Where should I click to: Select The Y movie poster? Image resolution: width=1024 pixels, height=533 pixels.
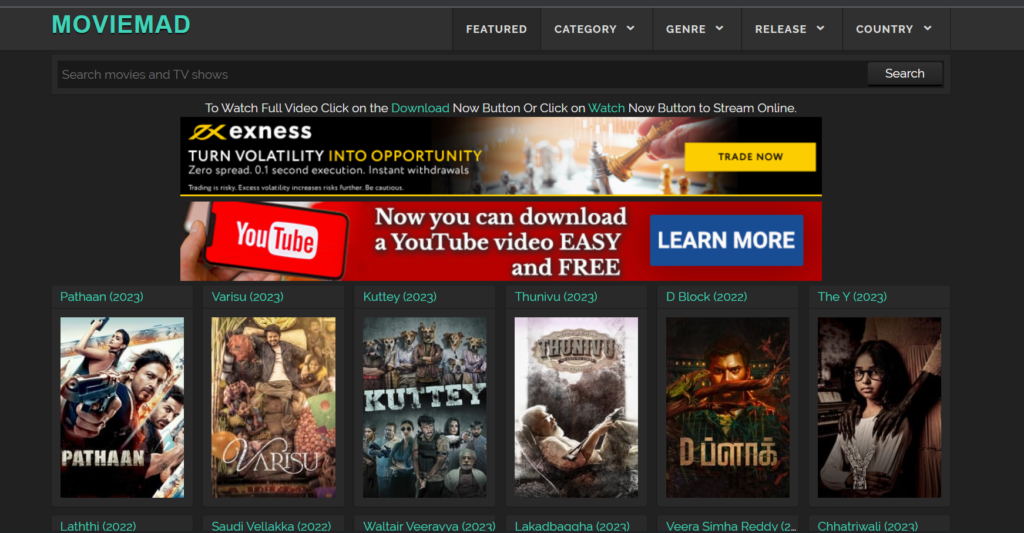[x=879, y=408]
